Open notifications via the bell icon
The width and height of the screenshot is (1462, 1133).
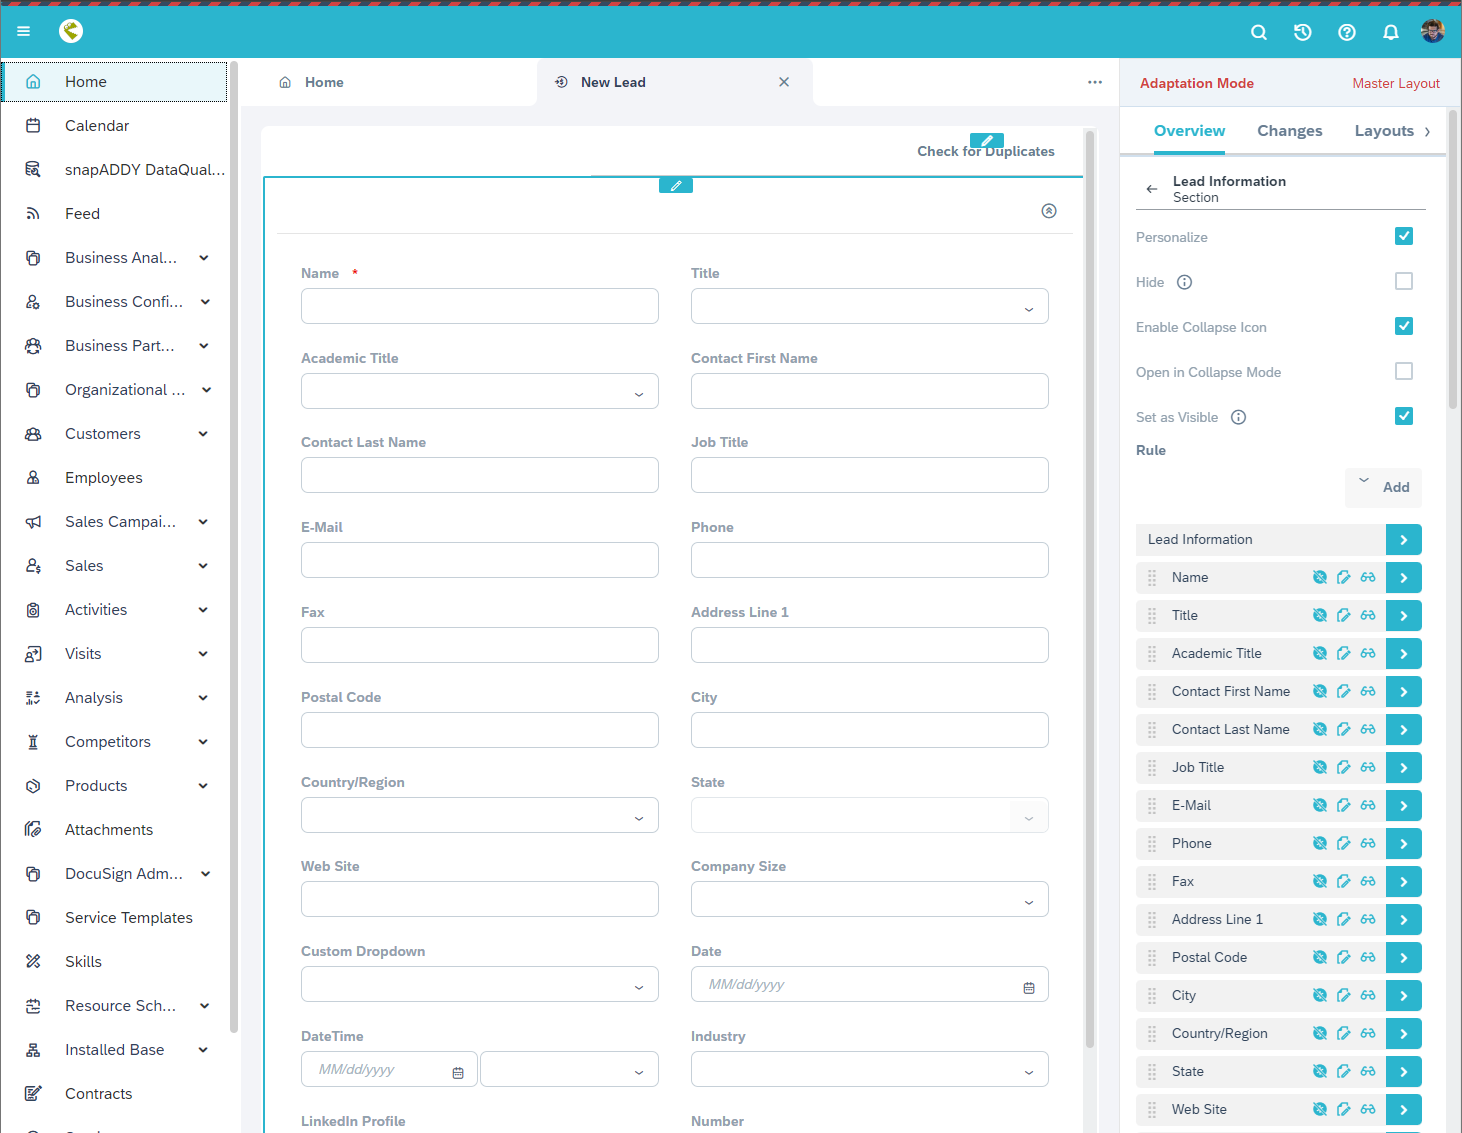1390,31
